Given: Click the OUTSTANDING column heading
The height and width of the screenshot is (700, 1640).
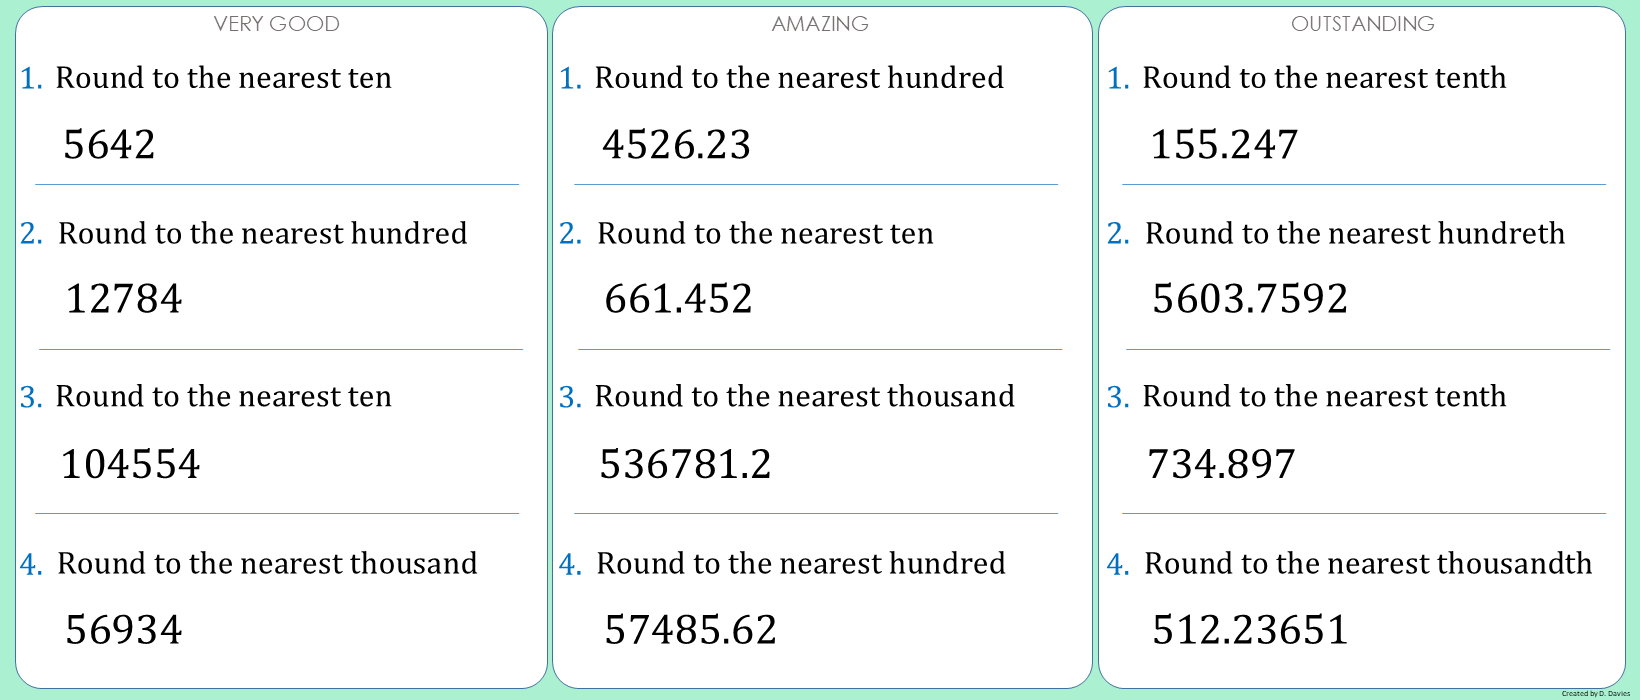Looking at the screenshot, I should [x=1362, y=24].
